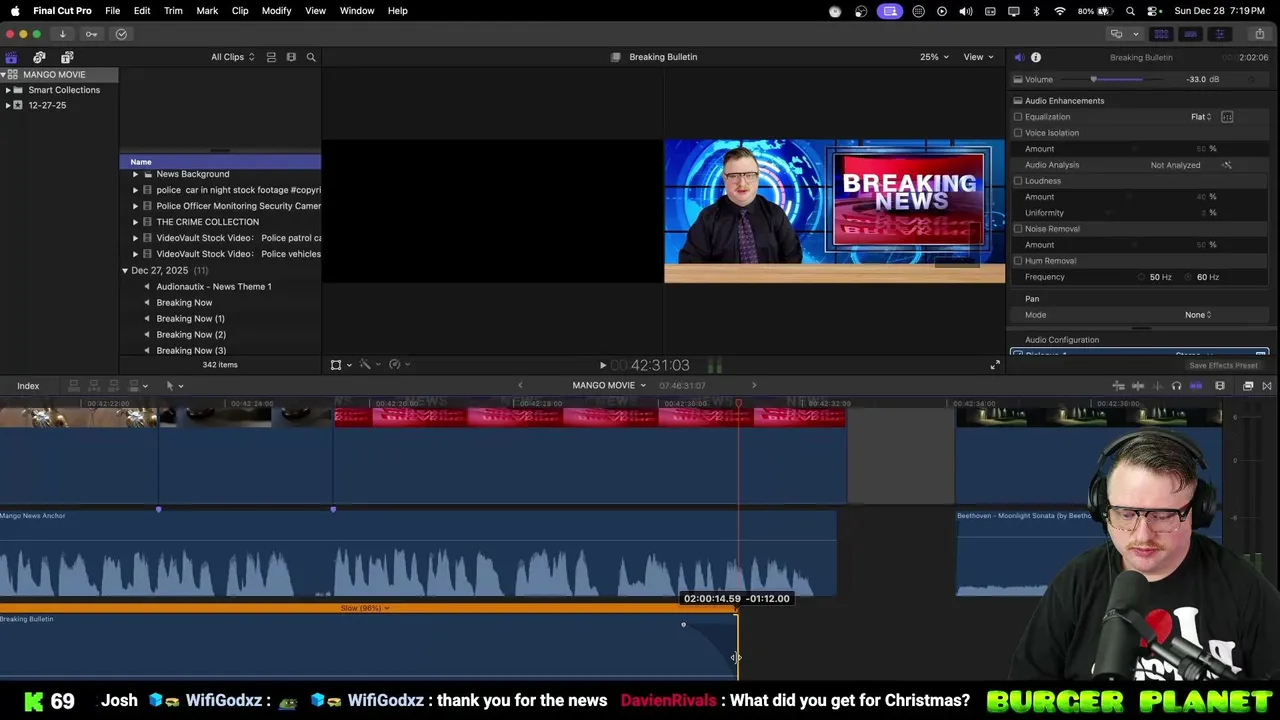This screenshot has width=1280, height=720.
Task: Open the Slow (96%) retime label
Action: (365, 608)
